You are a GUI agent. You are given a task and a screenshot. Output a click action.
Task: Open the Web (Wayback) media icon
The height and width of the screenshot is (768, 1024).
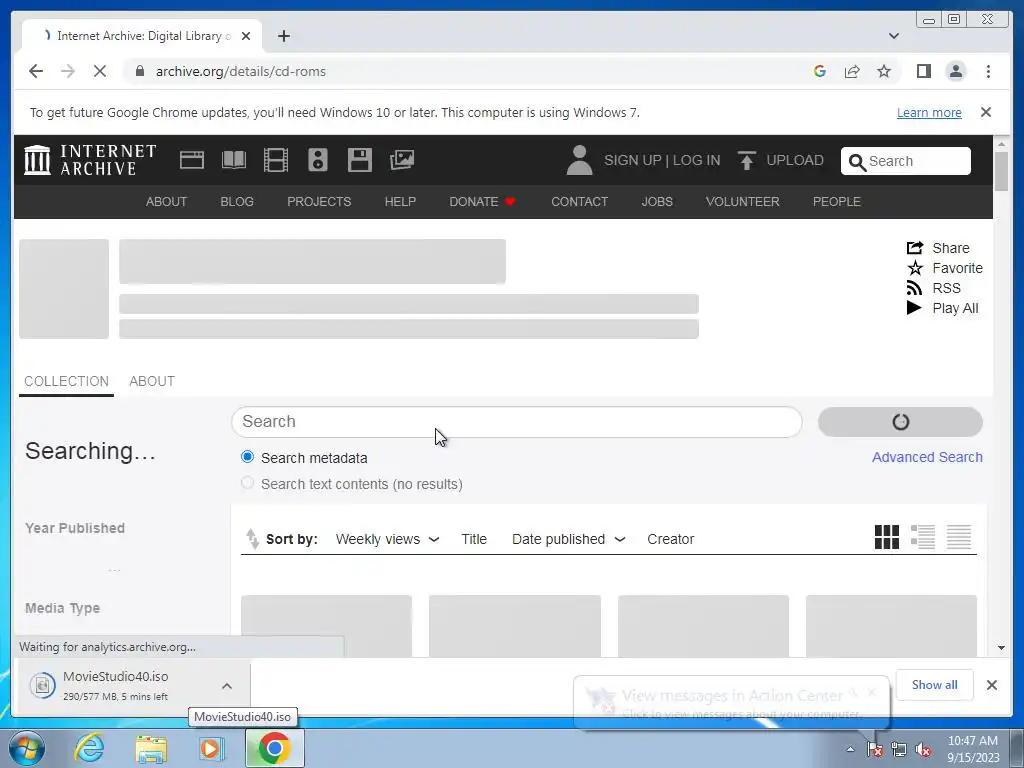(x=192, y=160)
